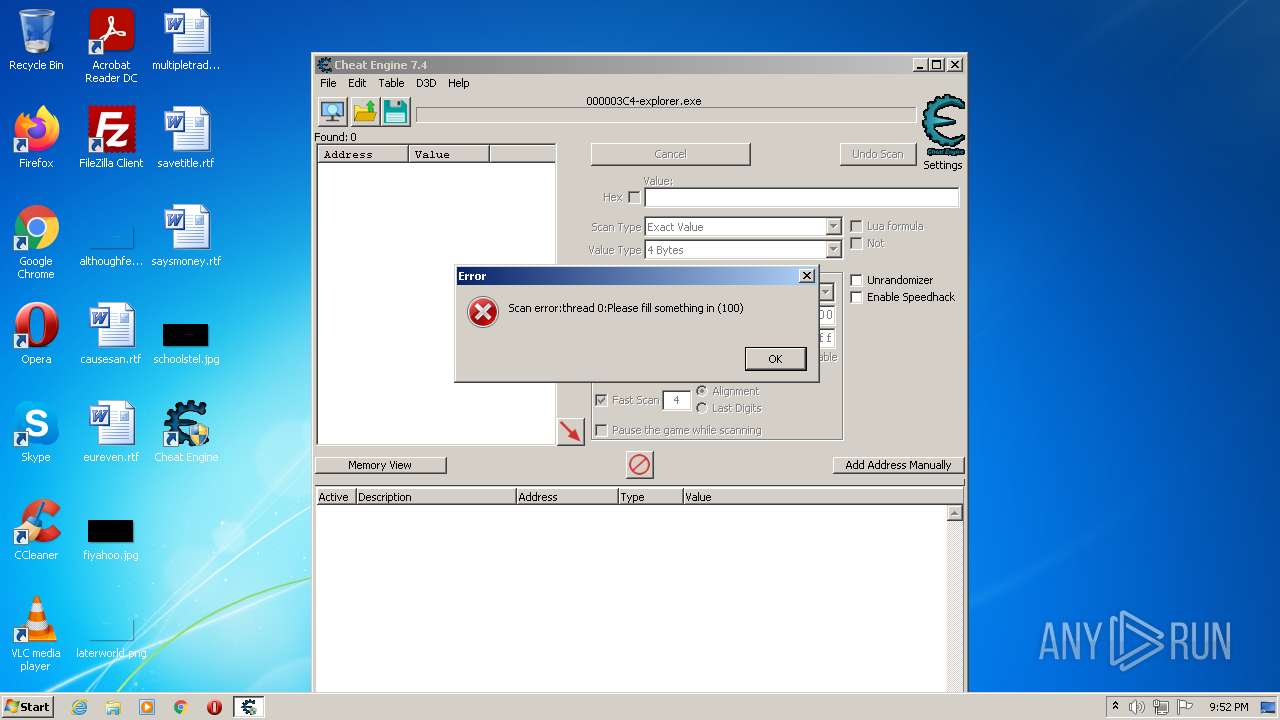Image resolution: width=1280 pixels, height=720 pixels.
Task: Toggle the Hex checkbox
Action: pos(634,197)
